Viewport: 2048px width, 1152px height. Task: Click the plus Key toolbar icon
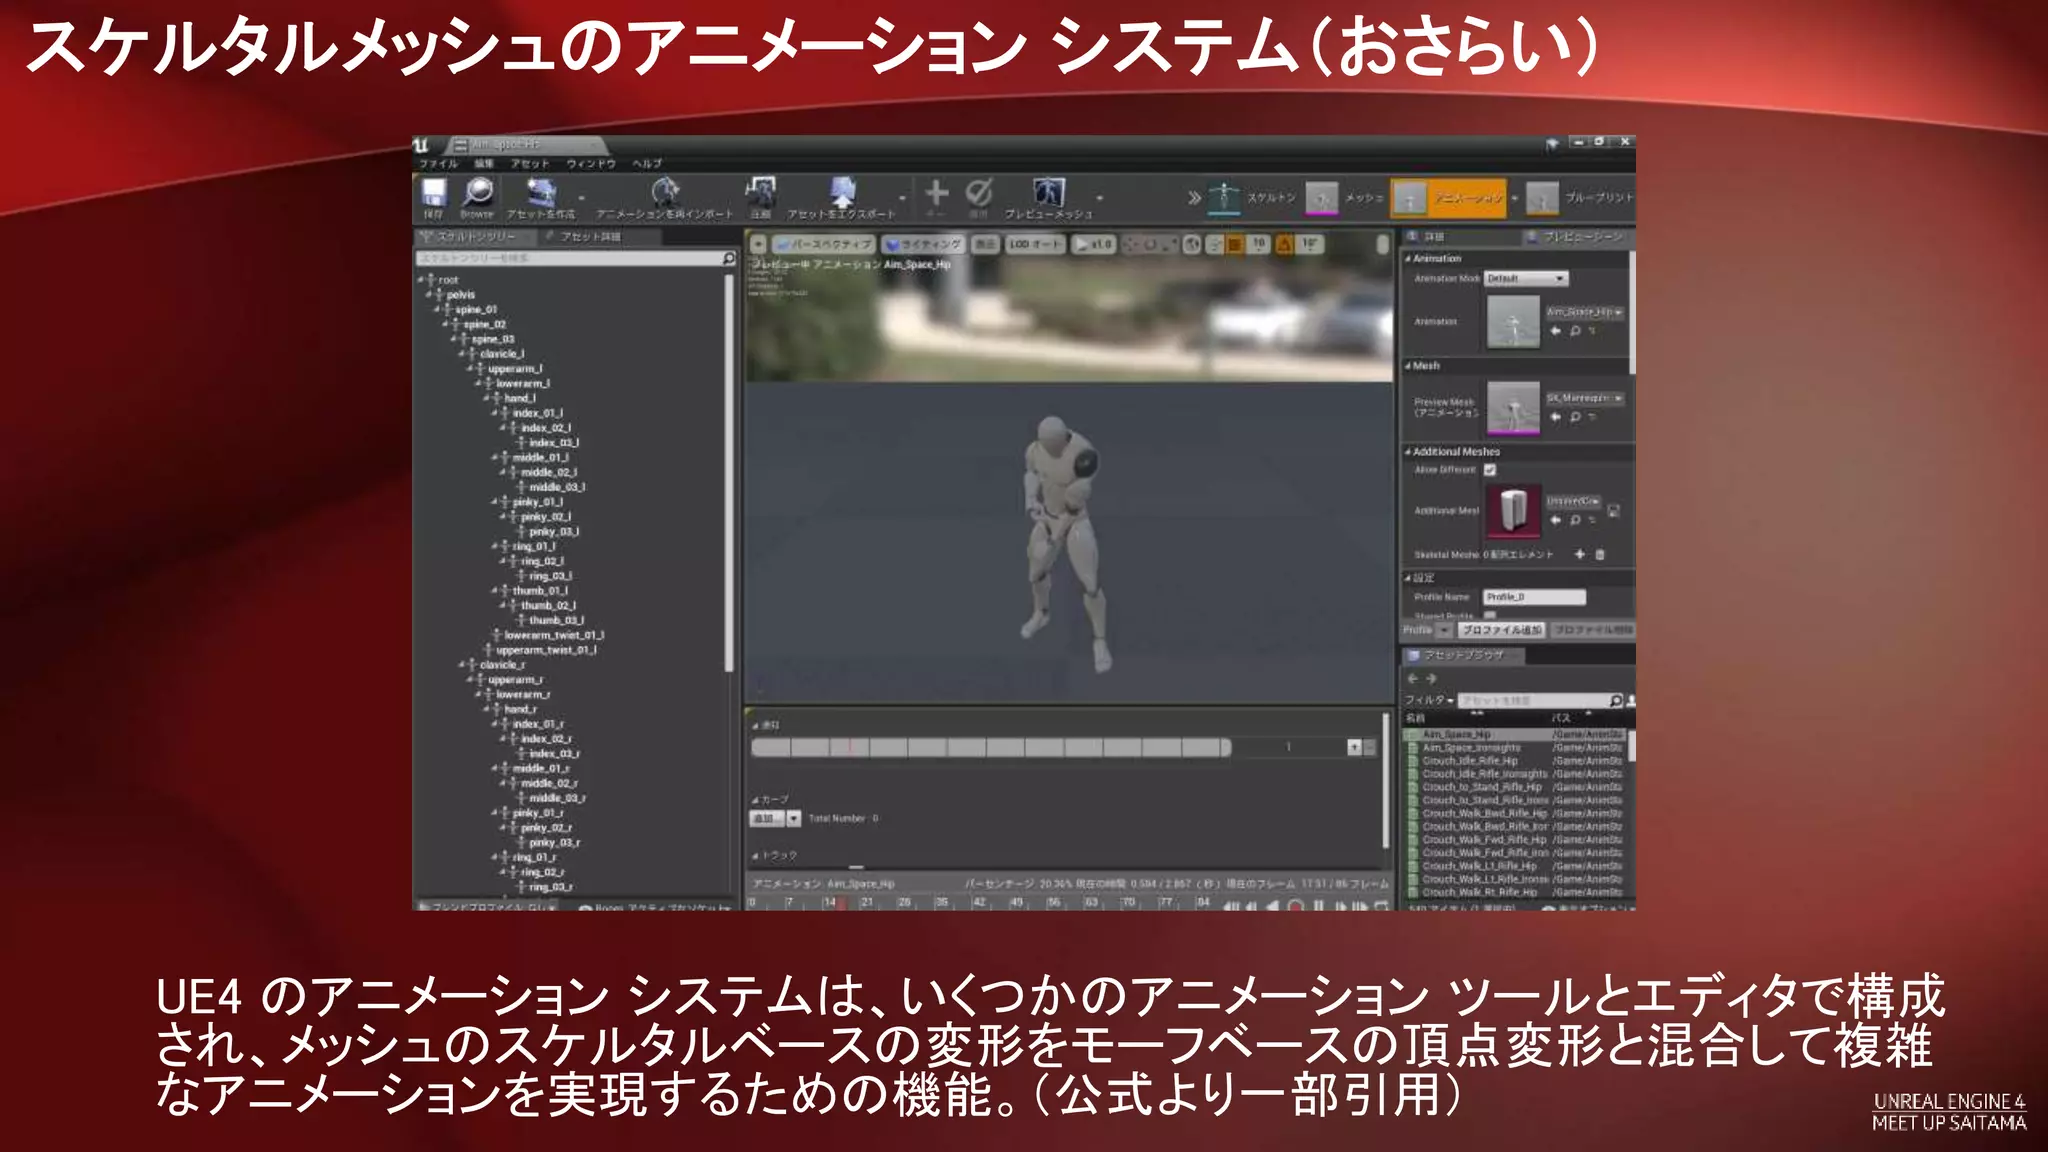pos(936,192)
